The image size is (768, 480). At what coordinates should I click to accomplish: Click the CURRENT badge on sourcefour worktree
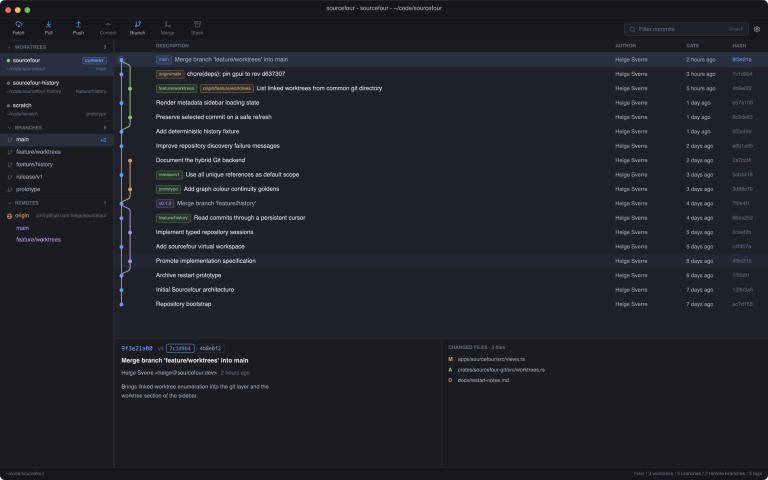tap(95, 61)
